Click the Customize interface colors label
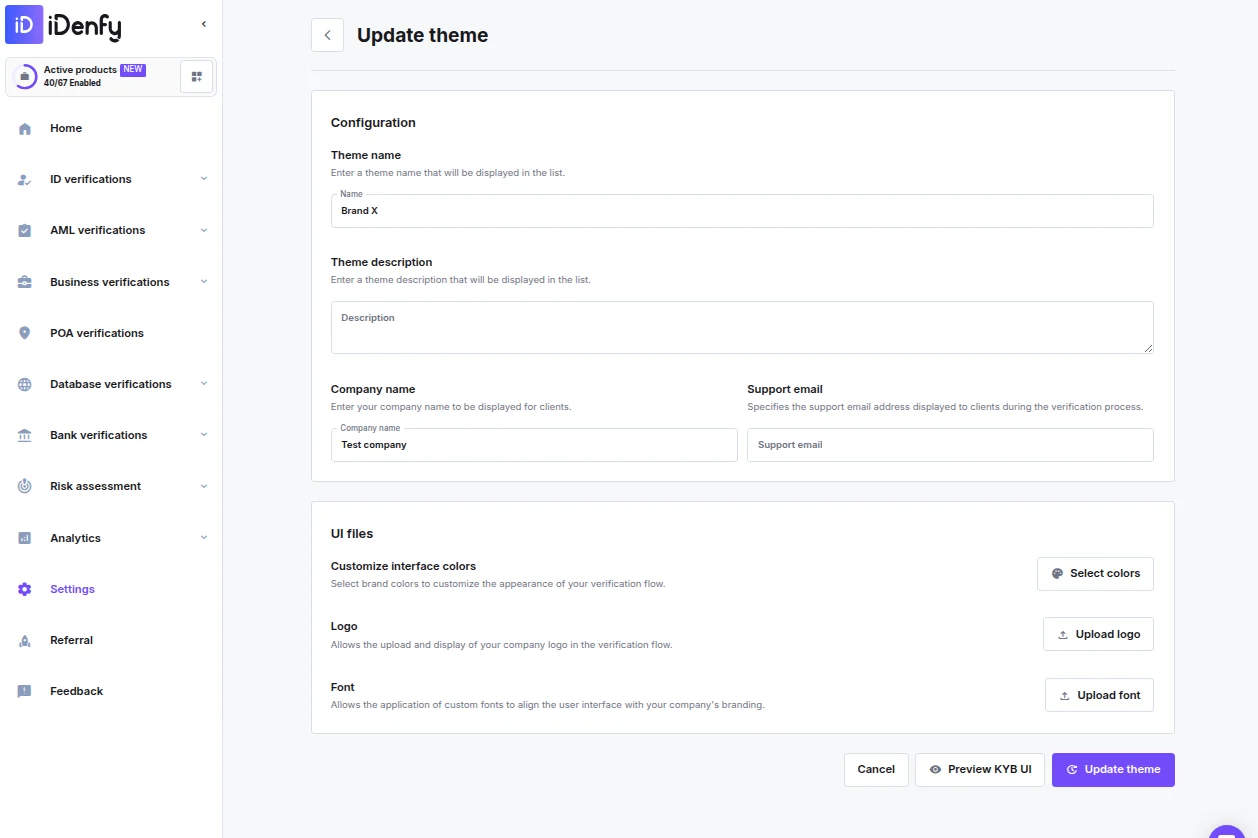Viewport: 1258px width, 838px height. [x=404, y=566]
